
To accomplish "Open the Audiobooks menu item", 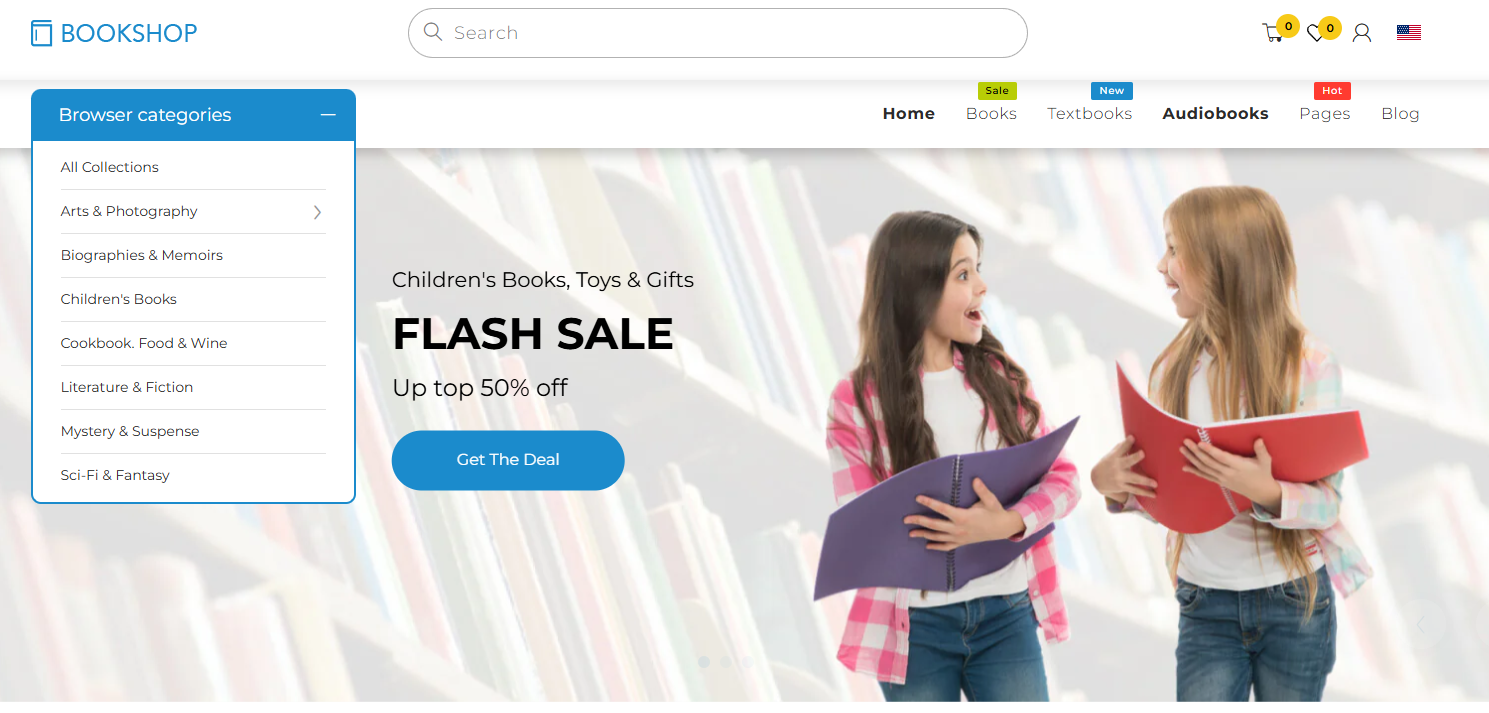I will (x=1215, y=114).
